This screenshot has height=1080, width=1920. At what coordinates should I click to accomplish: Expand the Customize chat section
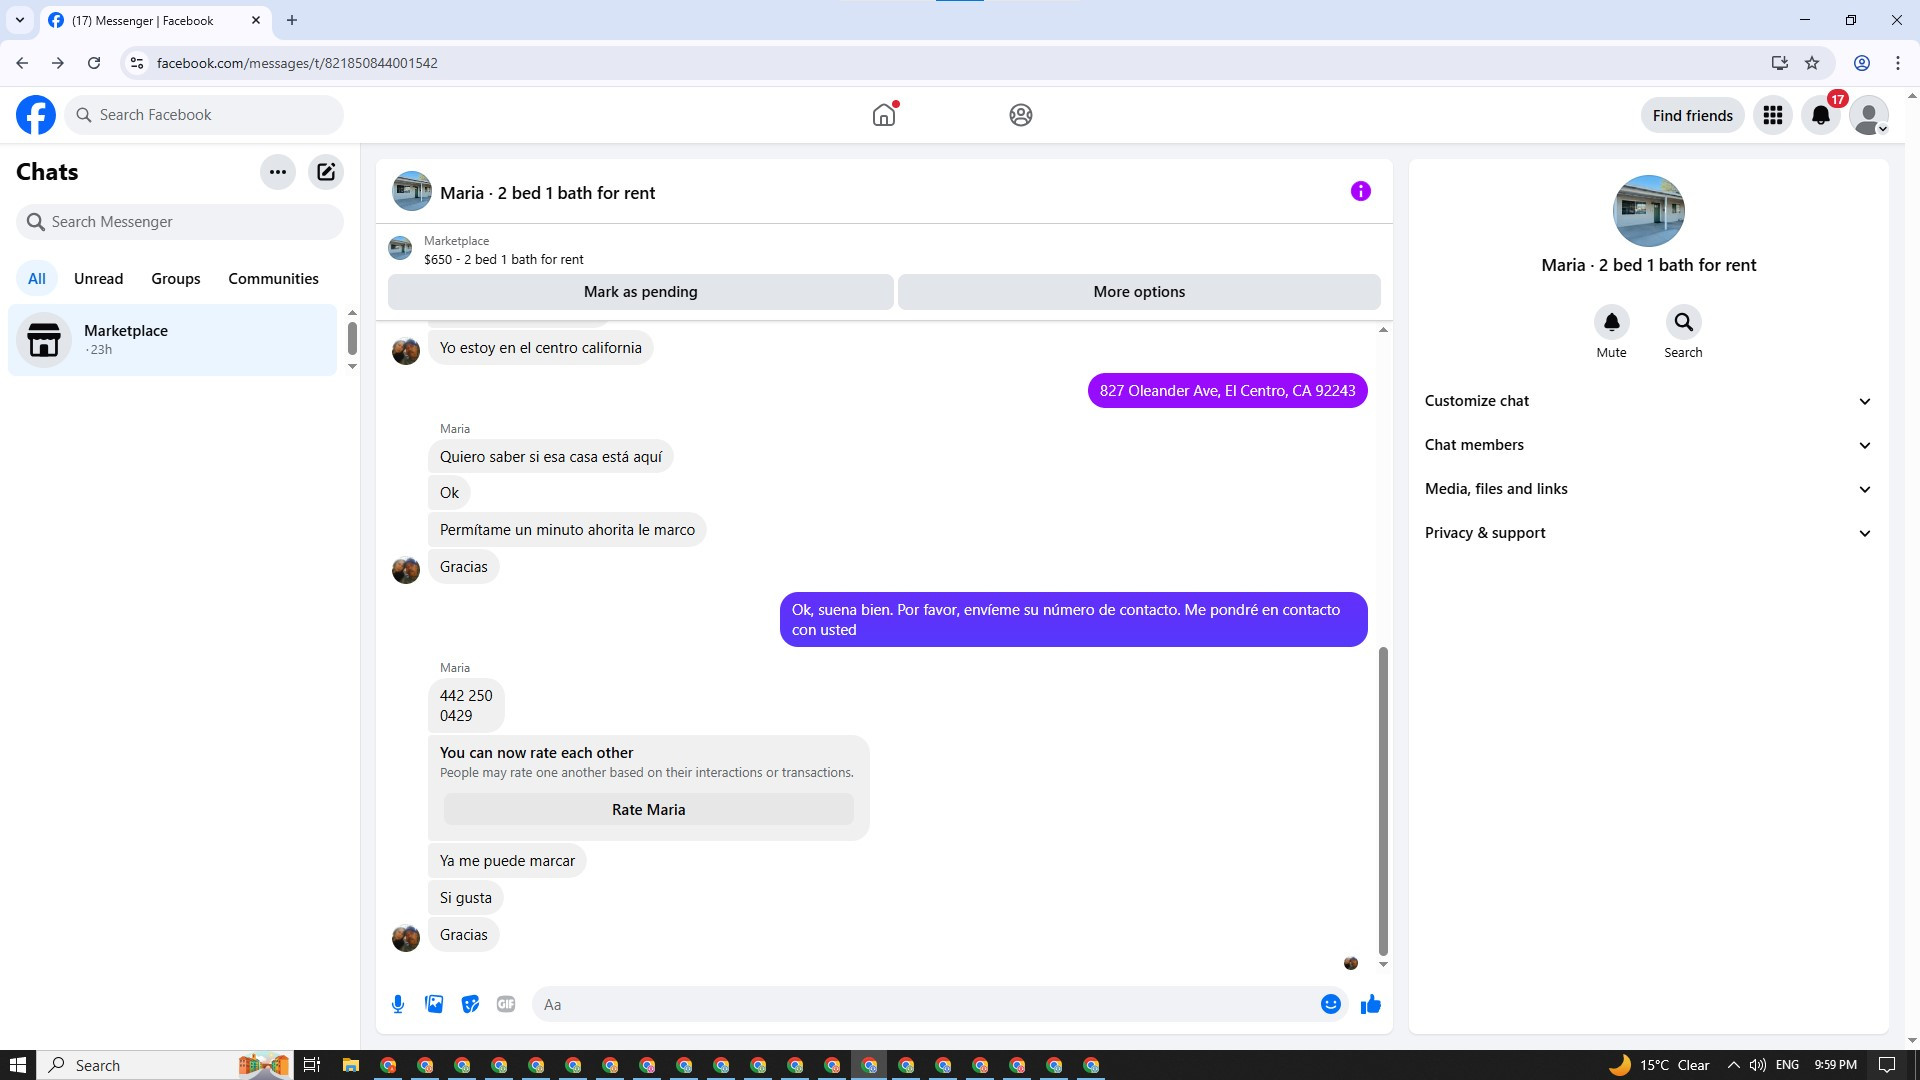[x=1648, y=401]
